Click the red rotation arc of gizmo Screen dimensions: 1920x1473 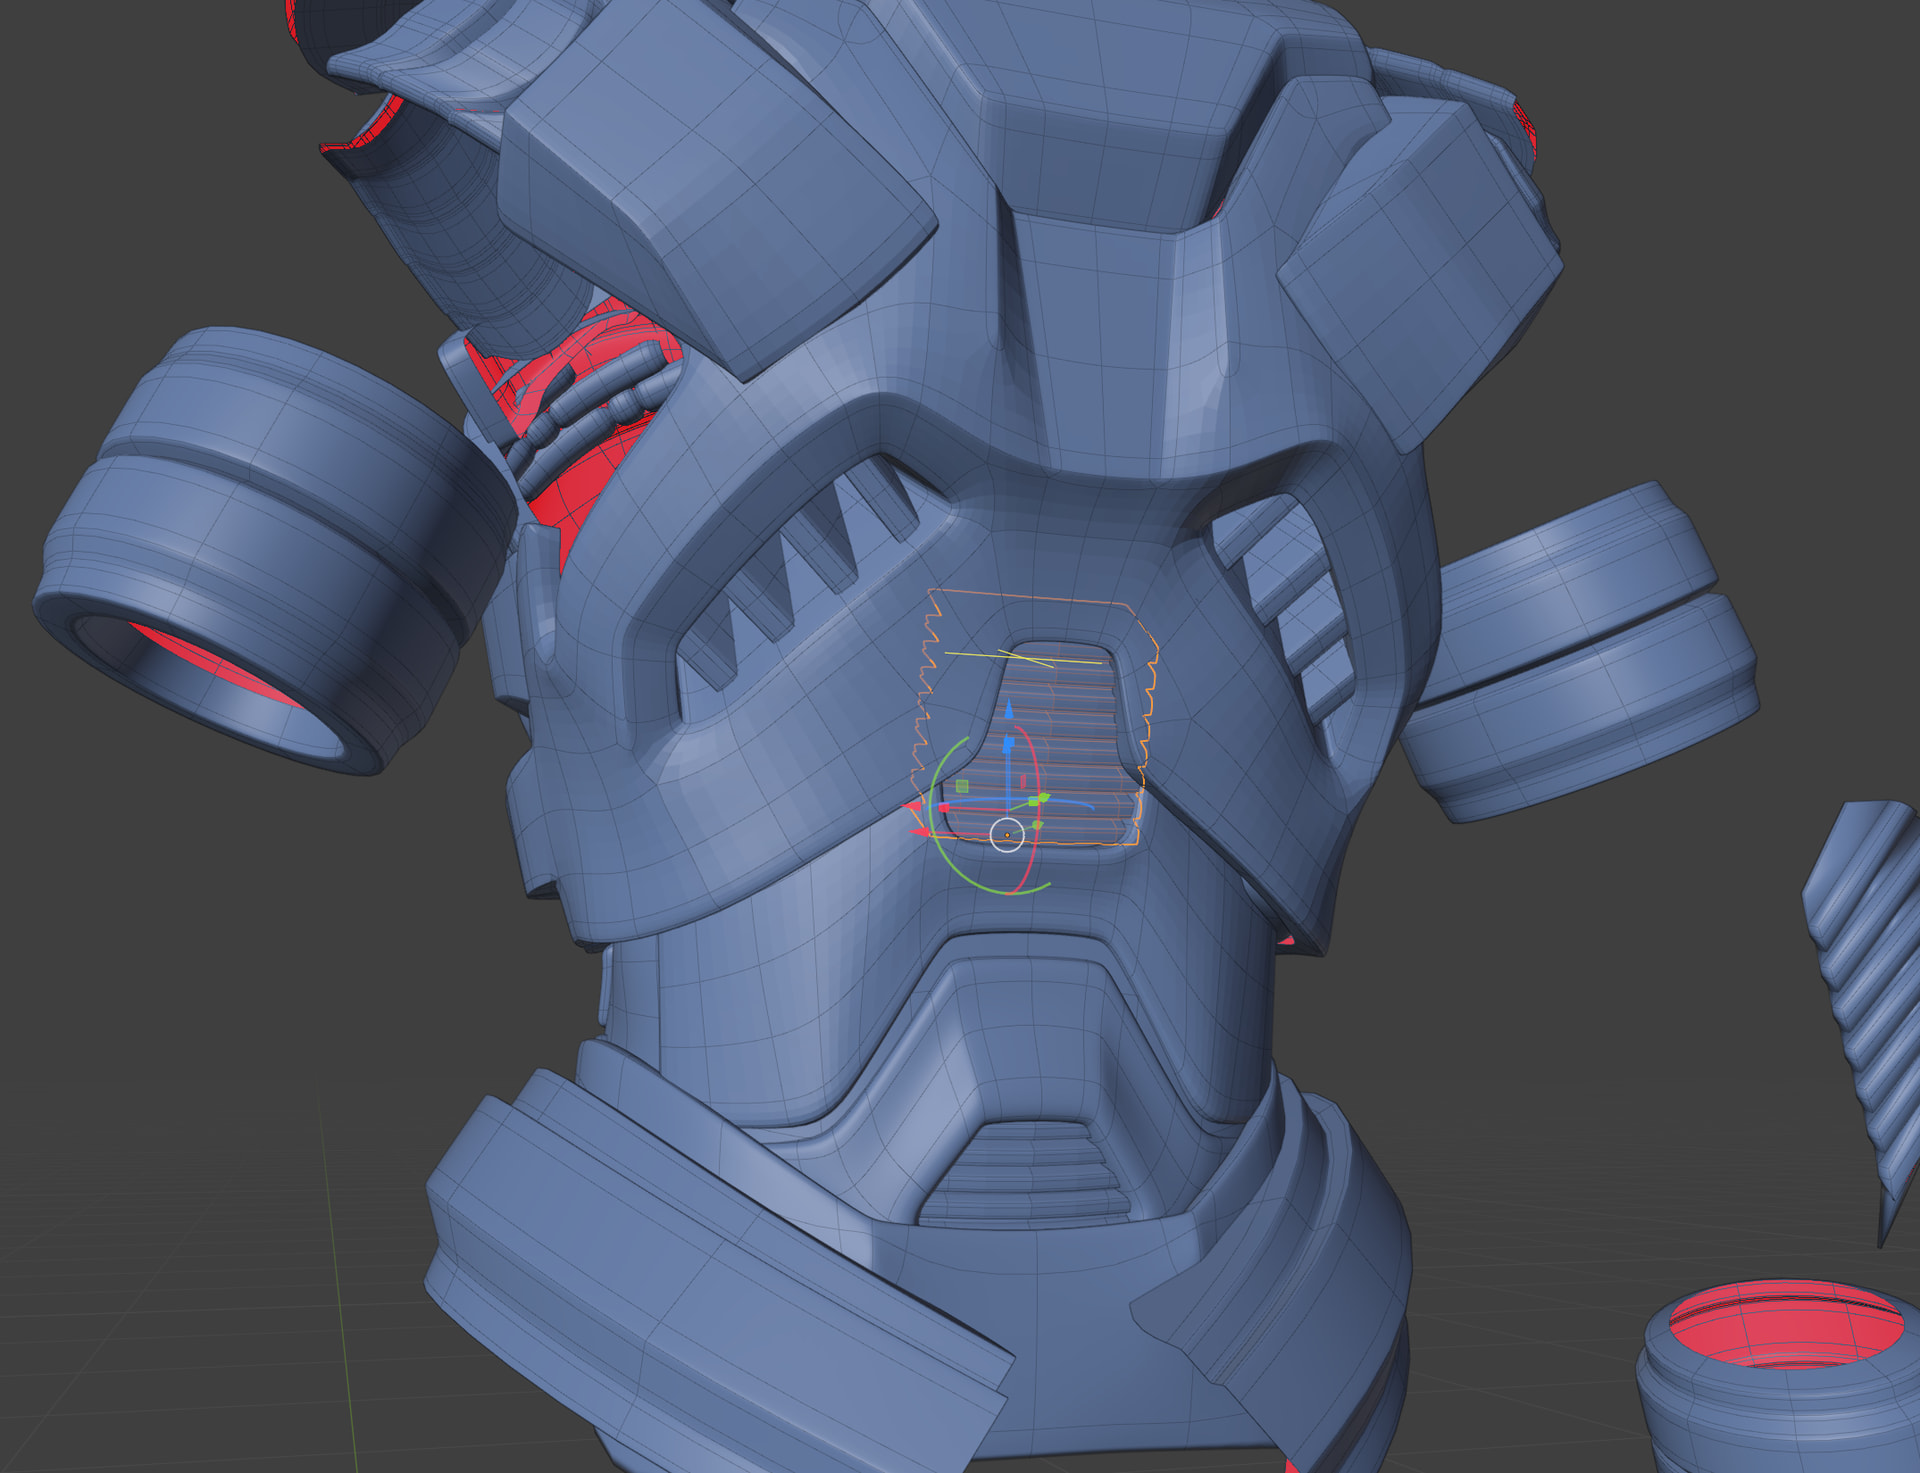1036,768
